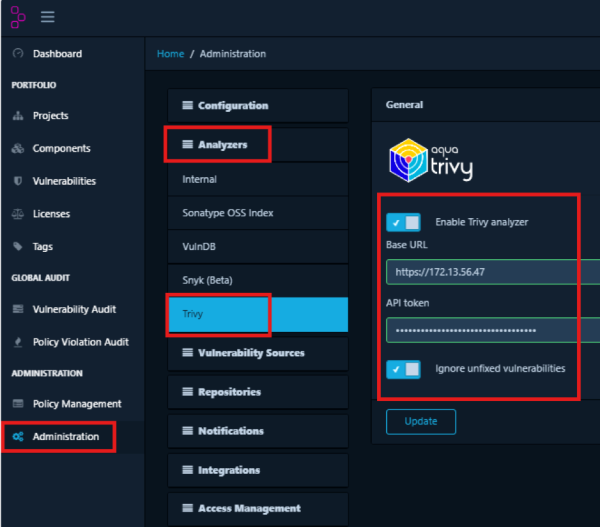Click the Base URL input field
The height and width of the screenshot is (527, 600).
492,272
